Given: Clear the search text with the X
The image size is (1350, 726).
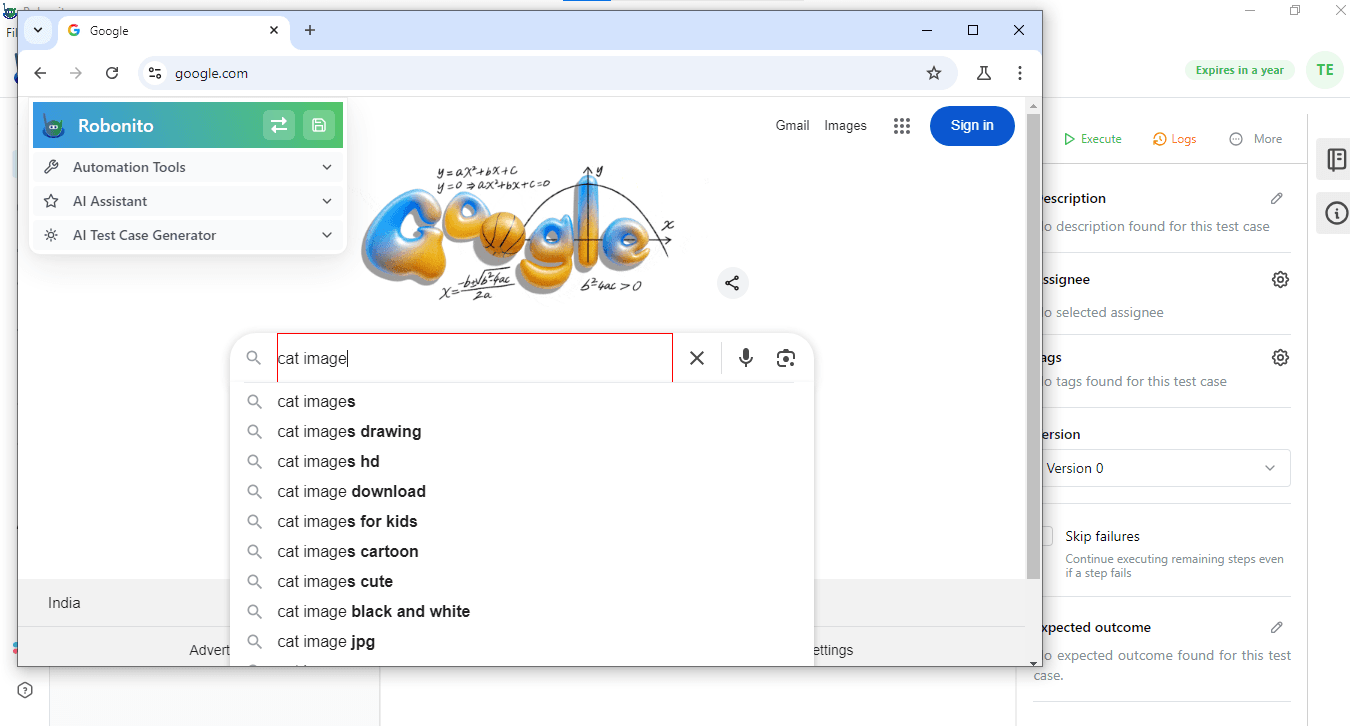Looking at the screenshot, I should click(697, 358).
